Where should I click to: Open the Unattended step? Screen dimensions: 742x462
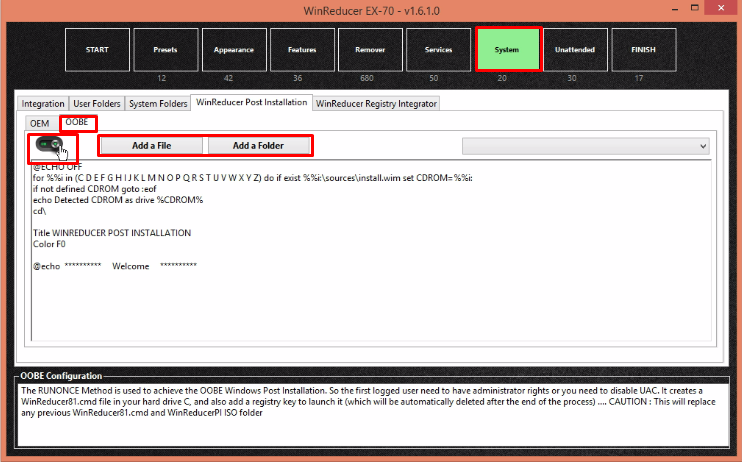click(575, 50)
